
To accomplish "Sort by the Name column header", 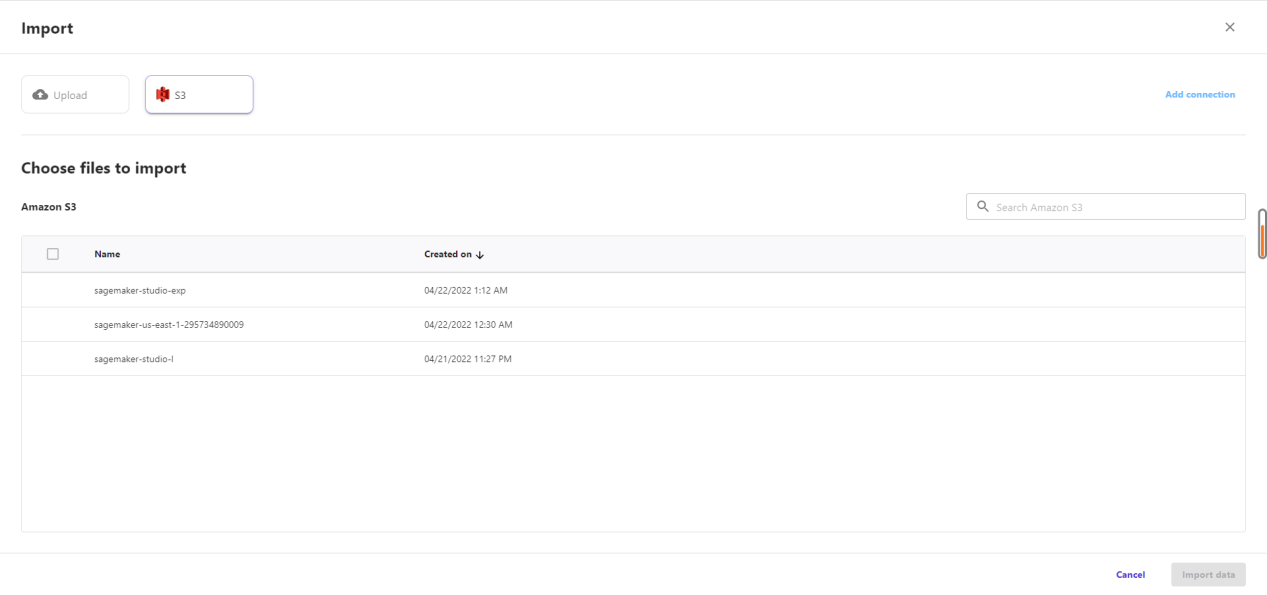I will [x=107, y=254].
